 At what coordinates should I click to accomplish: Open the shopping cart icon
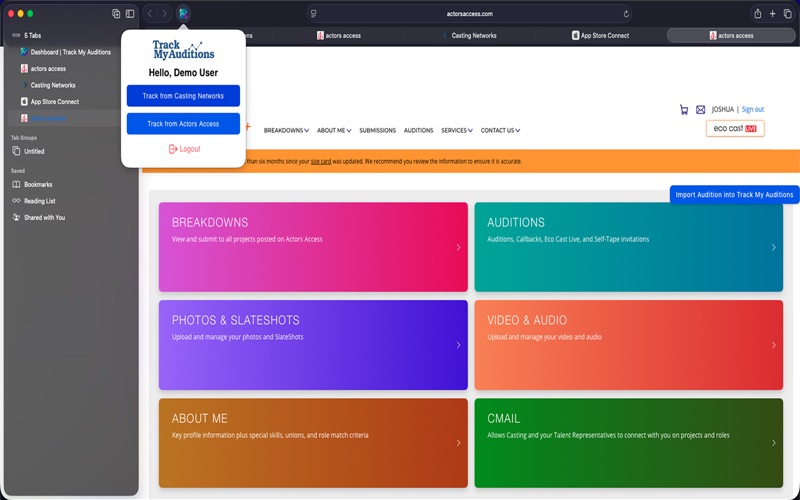684,110
